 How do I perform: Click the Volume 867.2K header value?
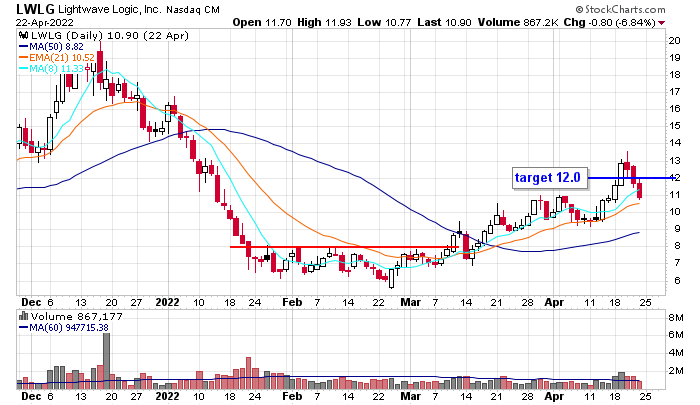coord(518,22)
